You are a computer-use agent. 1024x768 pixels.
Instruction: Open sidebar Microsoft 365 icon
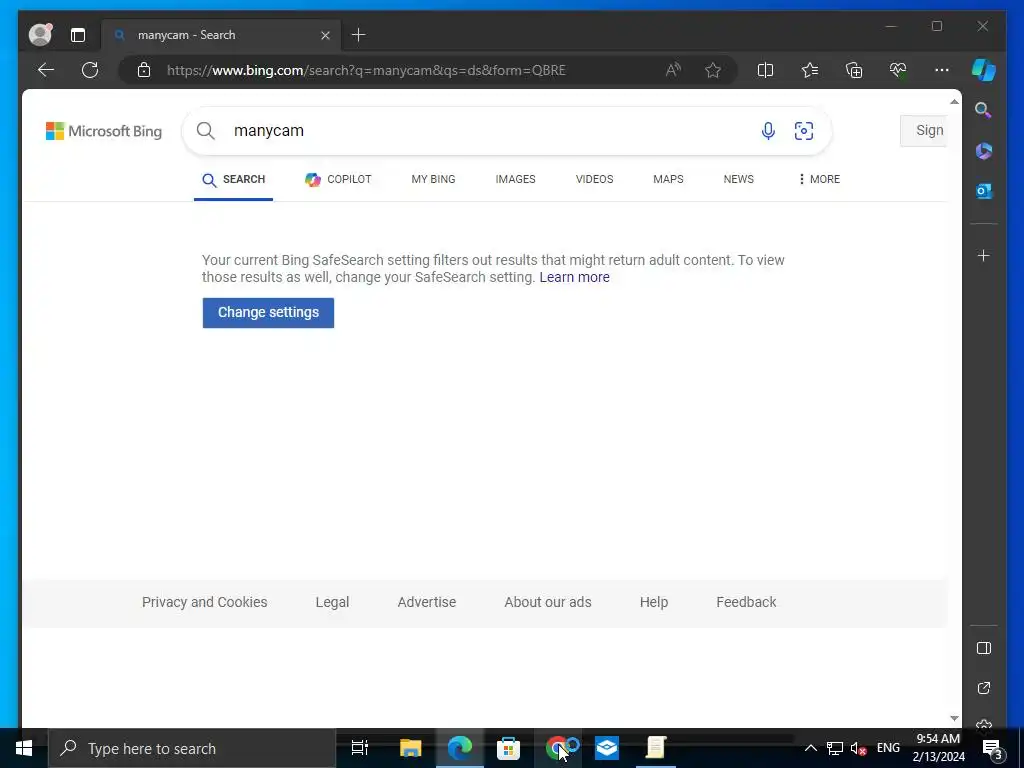(x=984, y=151)
